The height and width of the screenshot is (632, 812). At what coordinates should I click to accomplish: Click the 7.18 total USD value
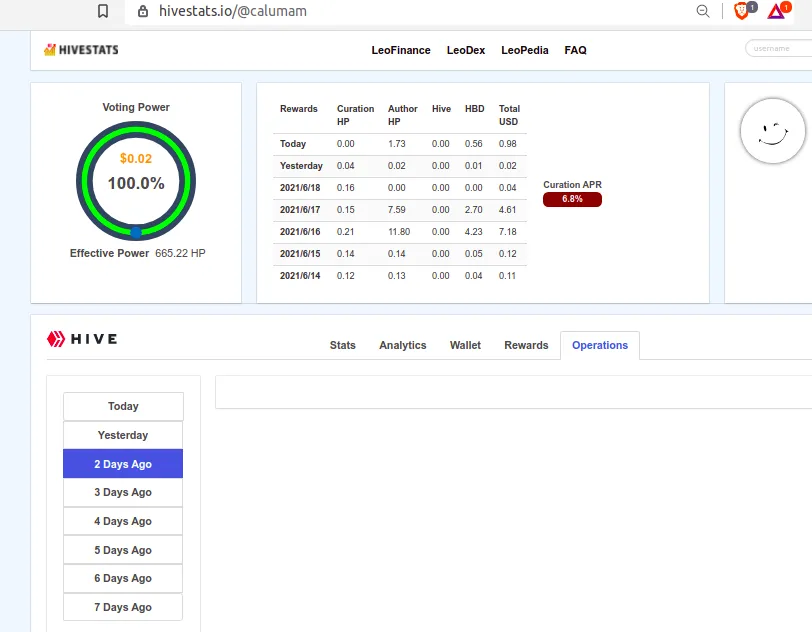508,232
